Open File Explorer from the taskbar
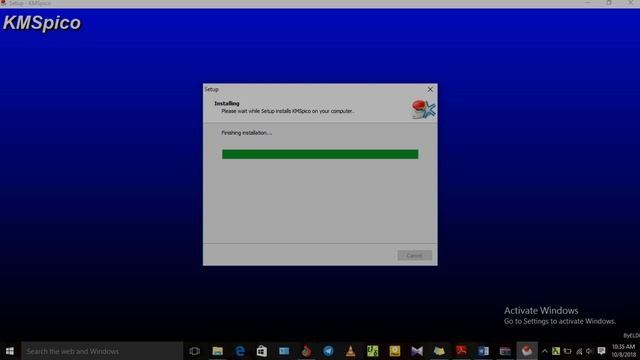Screen dimensions: 640x360 click(x=218, y=351)
